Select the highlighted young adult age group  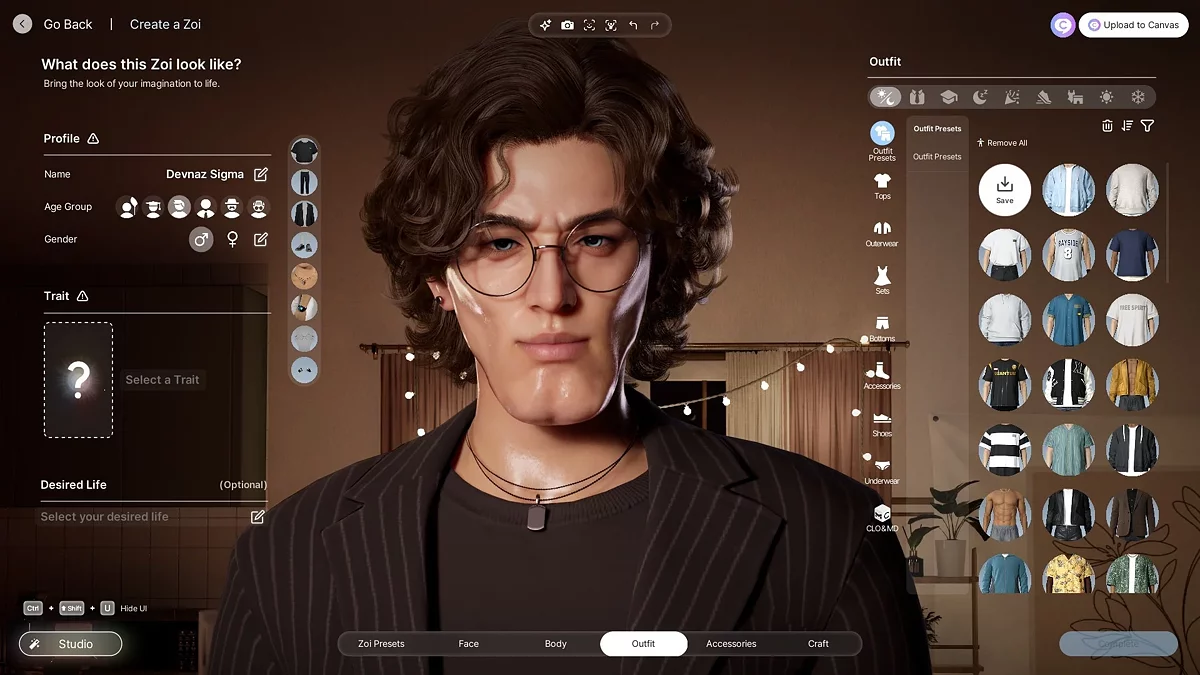point(179,207)
